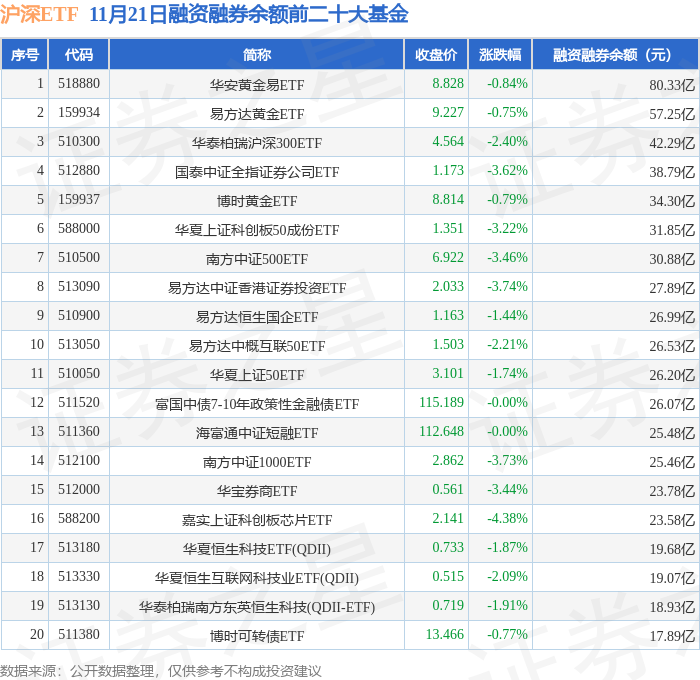
Task: Select the fund name 华安黄金易ETF
Action: coord(257,85)
